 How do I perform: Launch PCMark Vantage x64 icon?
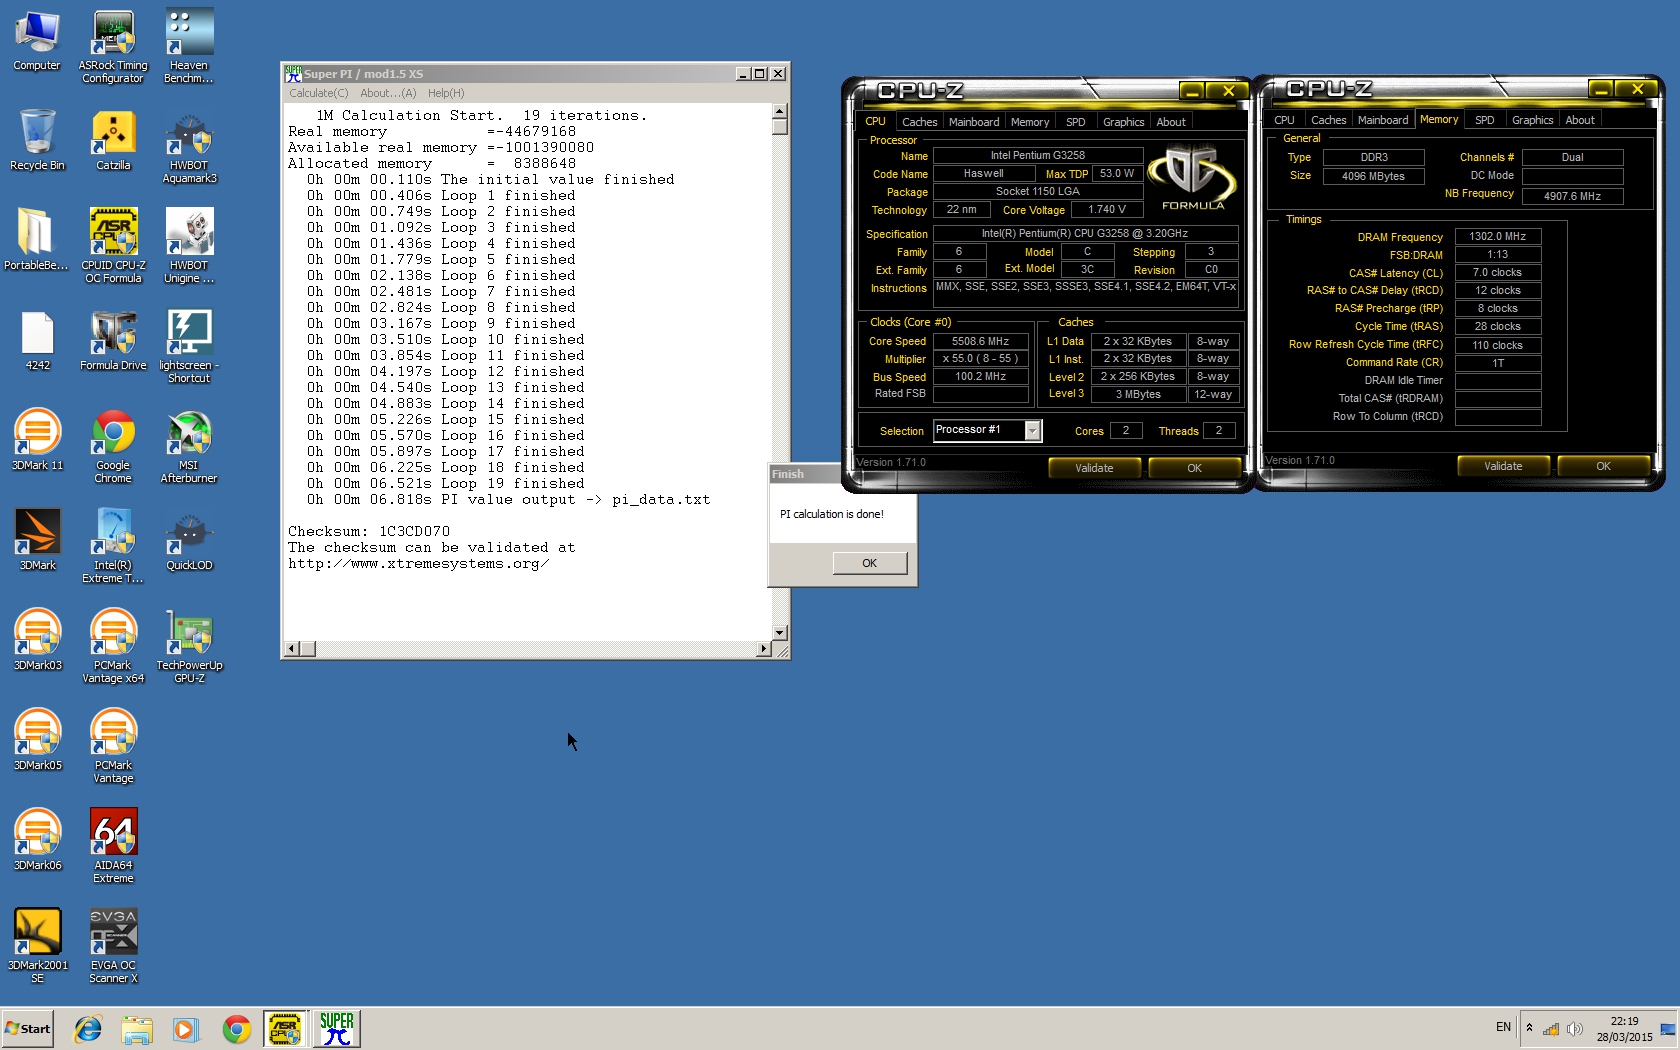[x=113, y=646]
